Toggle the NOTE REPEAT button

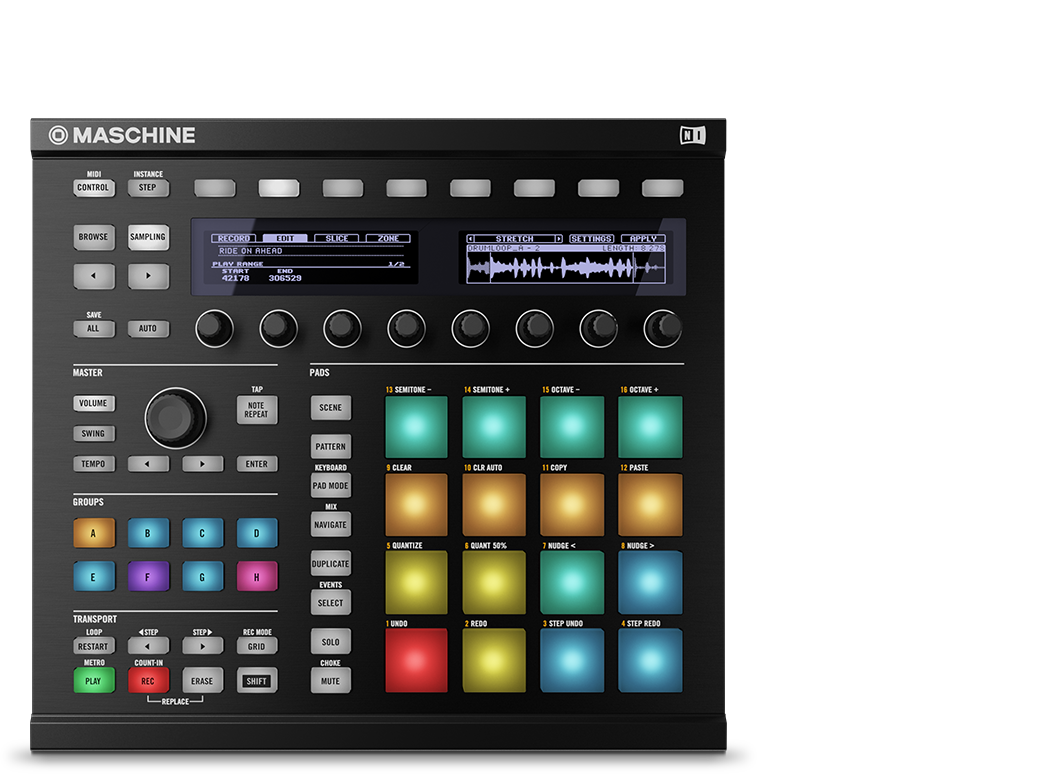257,410
